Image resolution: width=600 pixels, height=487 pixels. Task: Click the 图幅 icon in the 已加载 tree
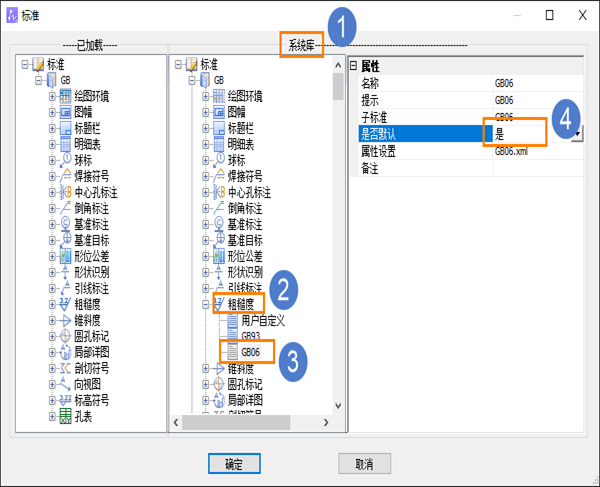pos(65,112)
